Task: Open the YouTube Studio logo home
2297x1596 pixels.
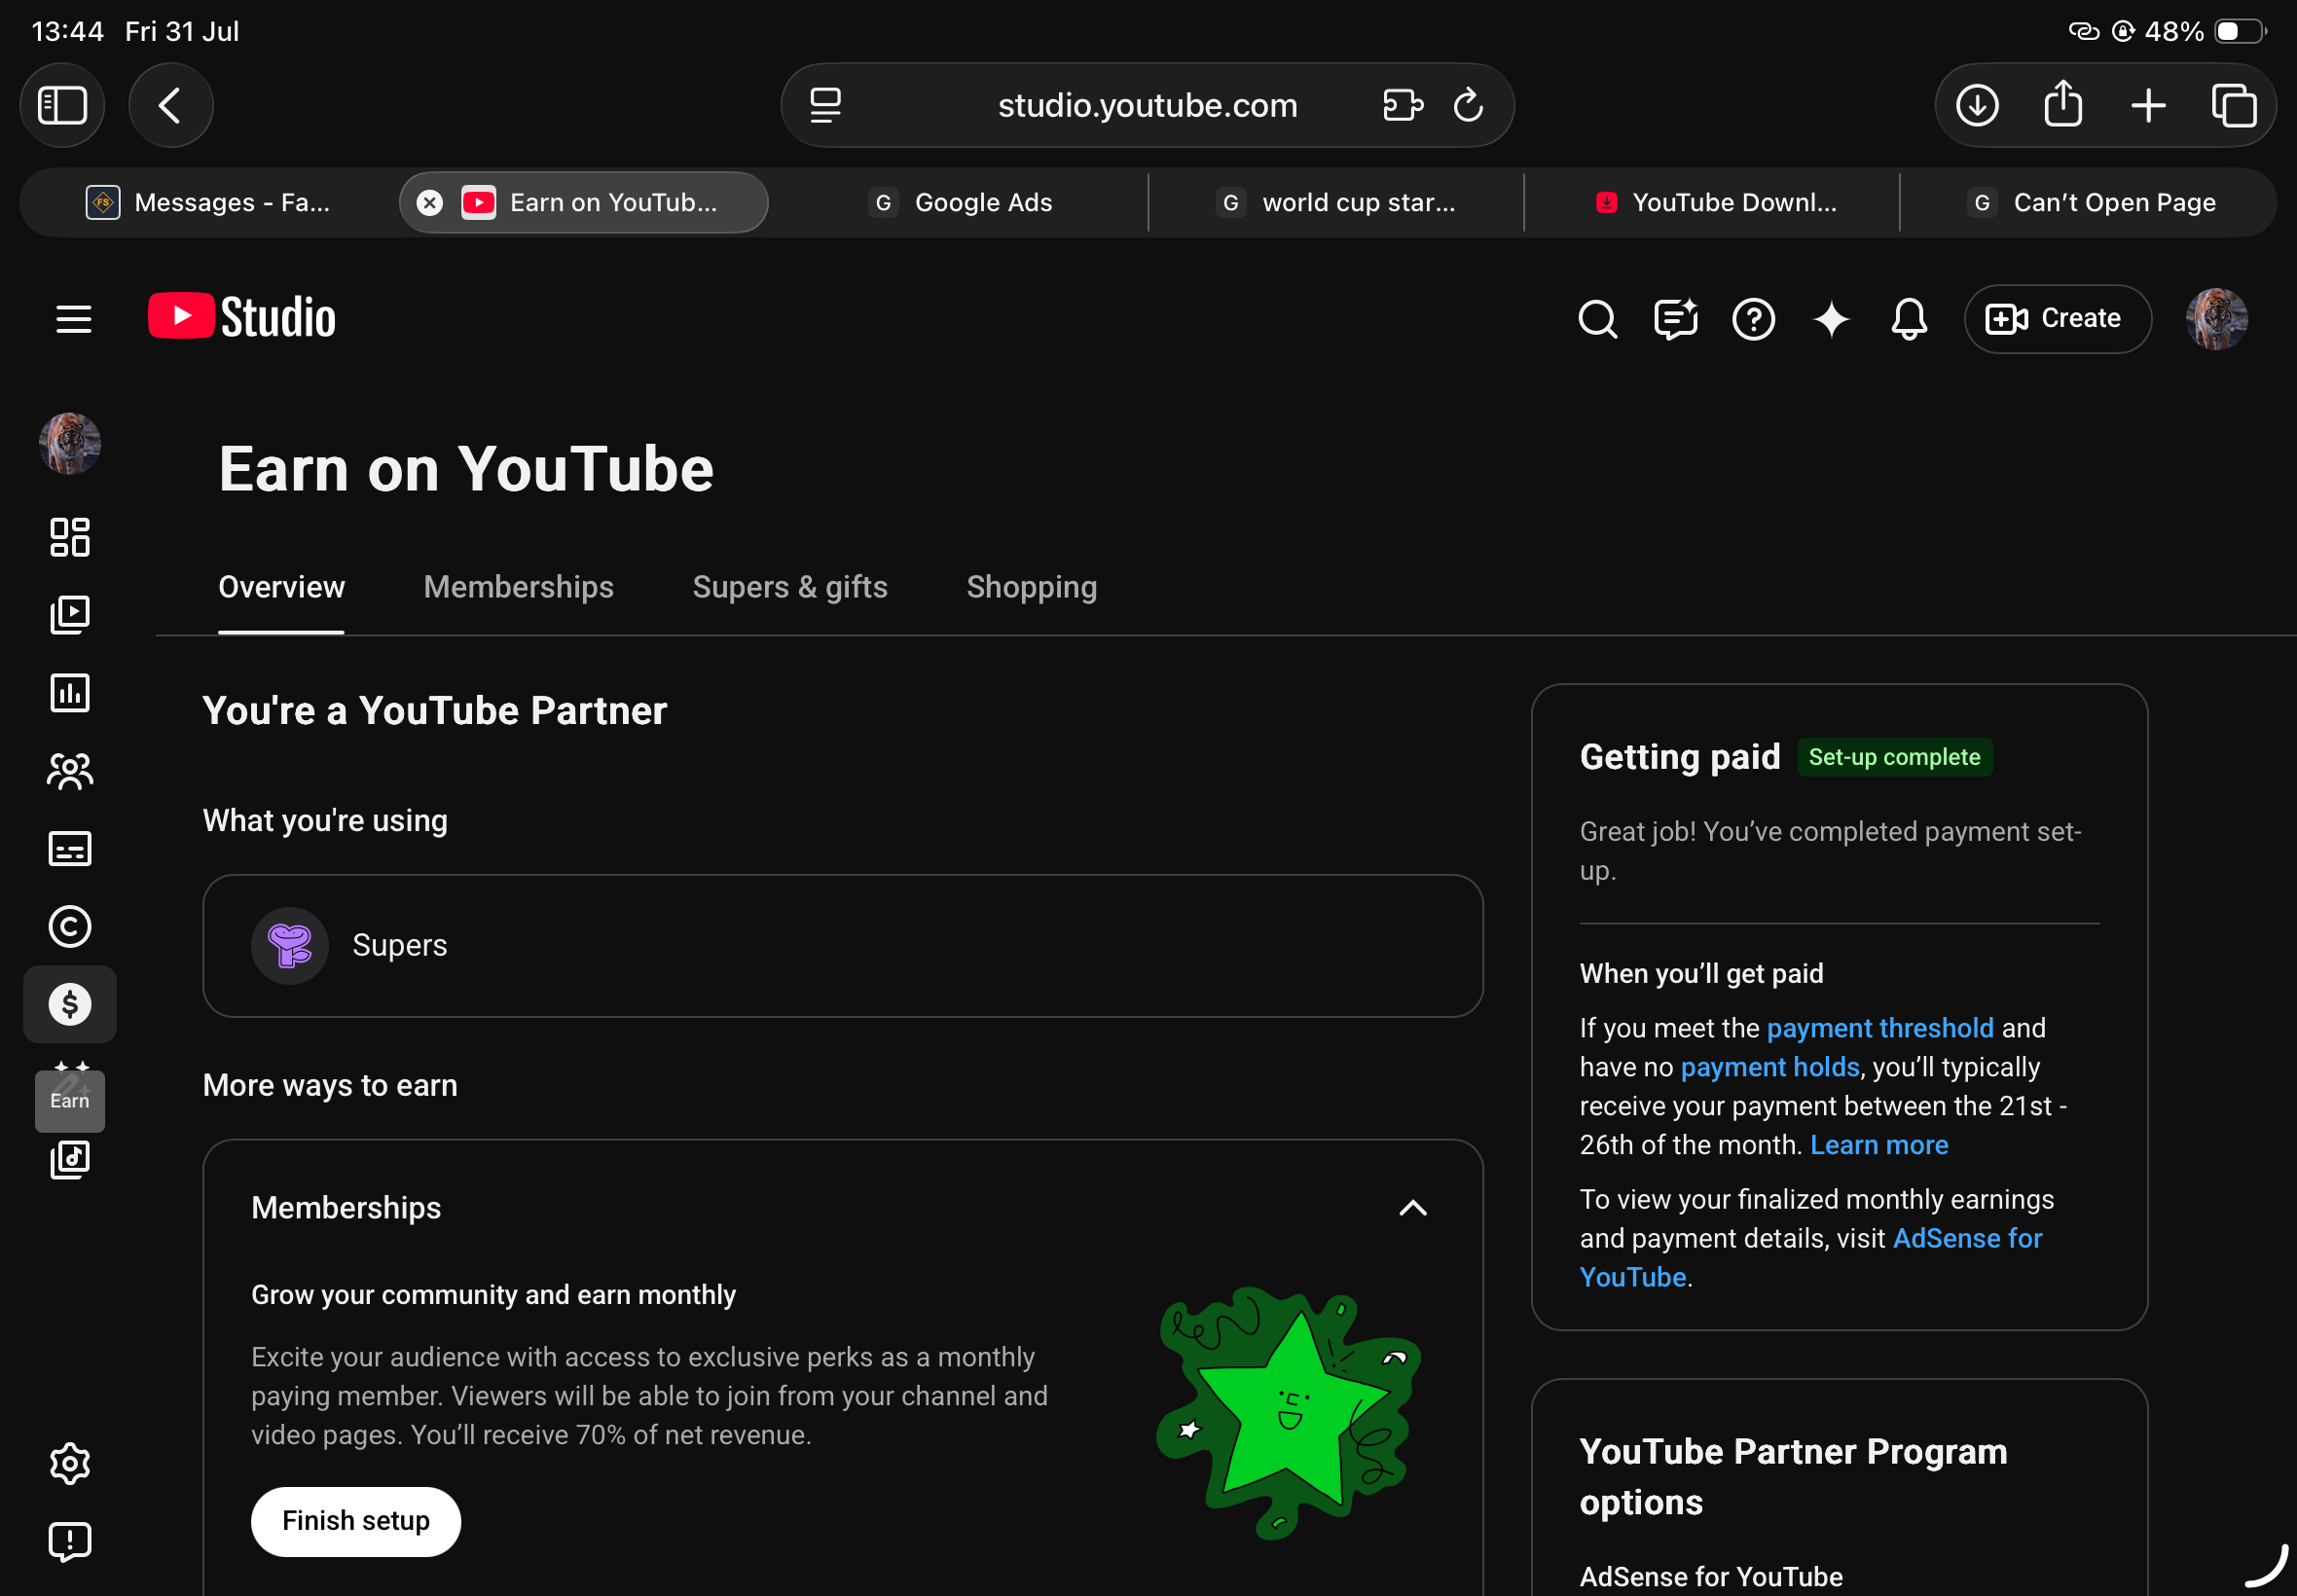Action: point(242,317)
